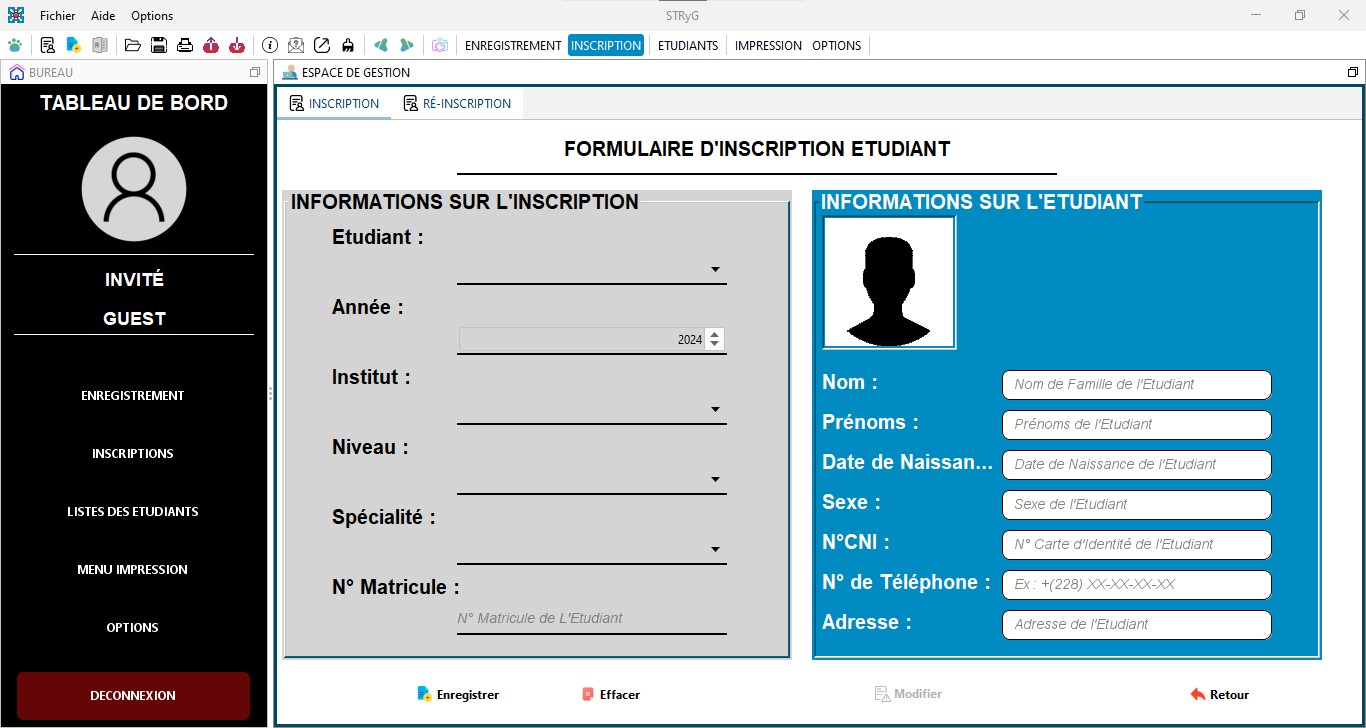
Task: Click the information circle toolbar icon
Action: click(x=270, y=45)
